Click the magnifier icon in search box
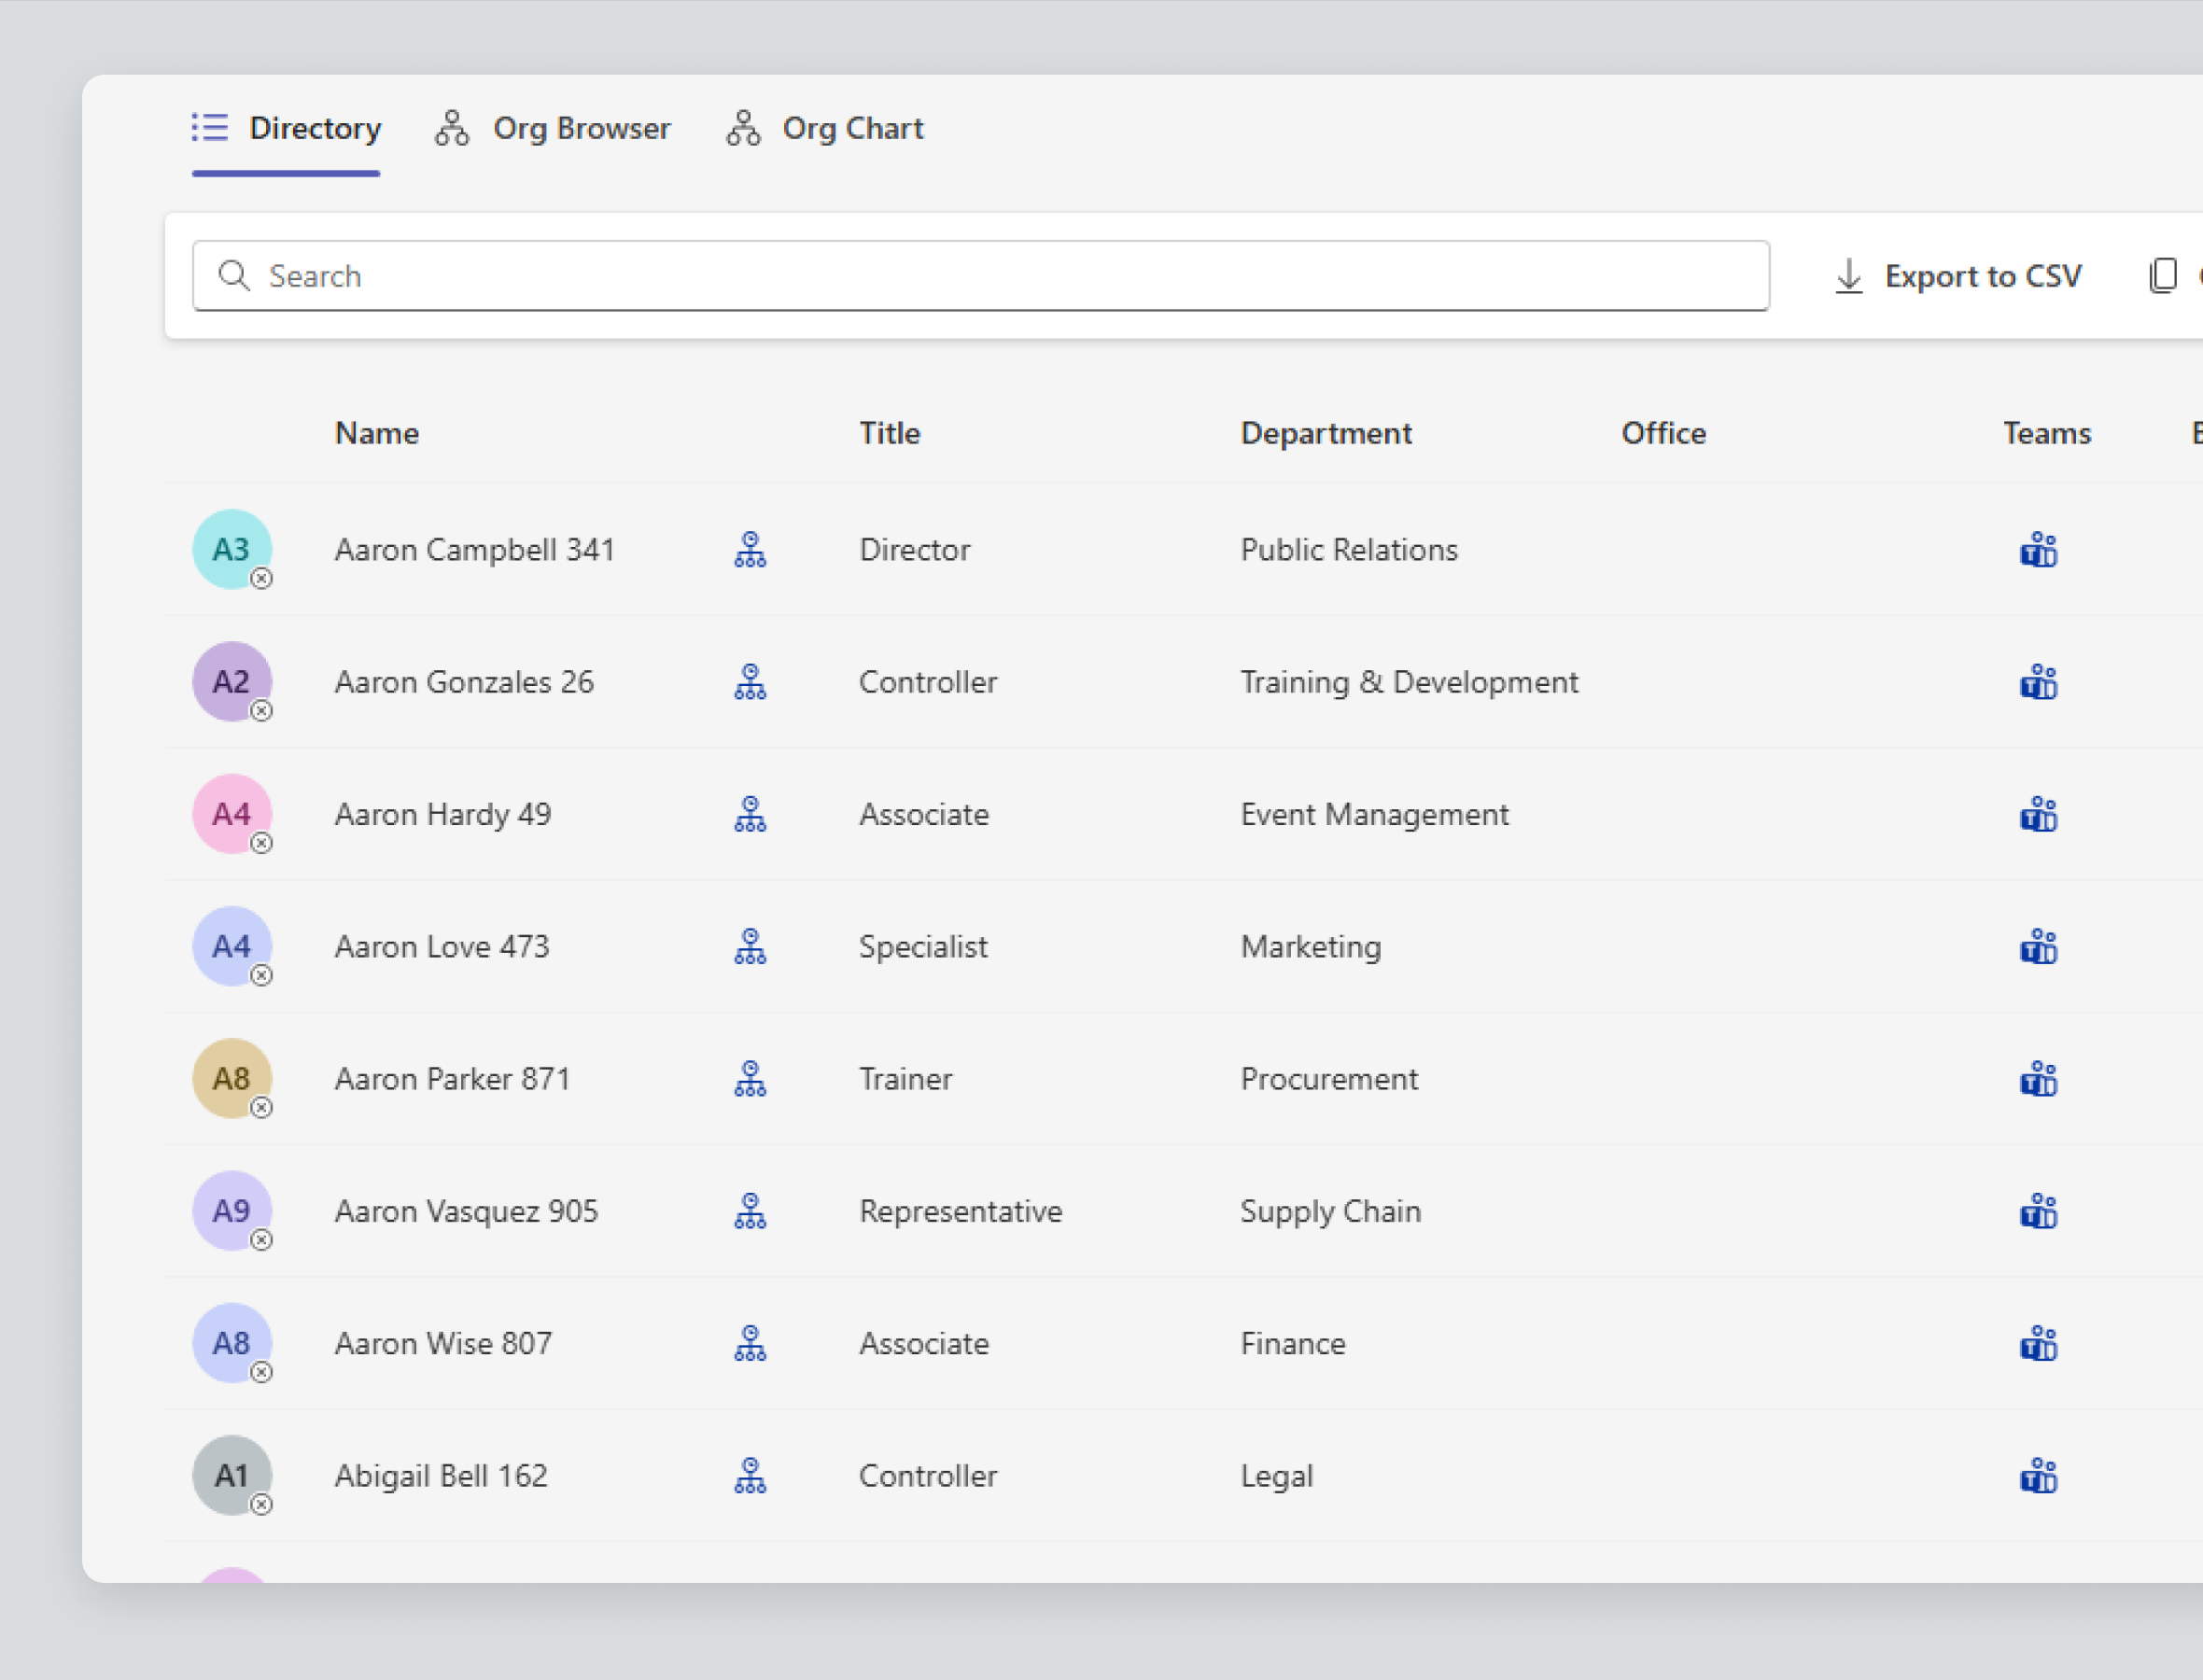 point(234,275)
